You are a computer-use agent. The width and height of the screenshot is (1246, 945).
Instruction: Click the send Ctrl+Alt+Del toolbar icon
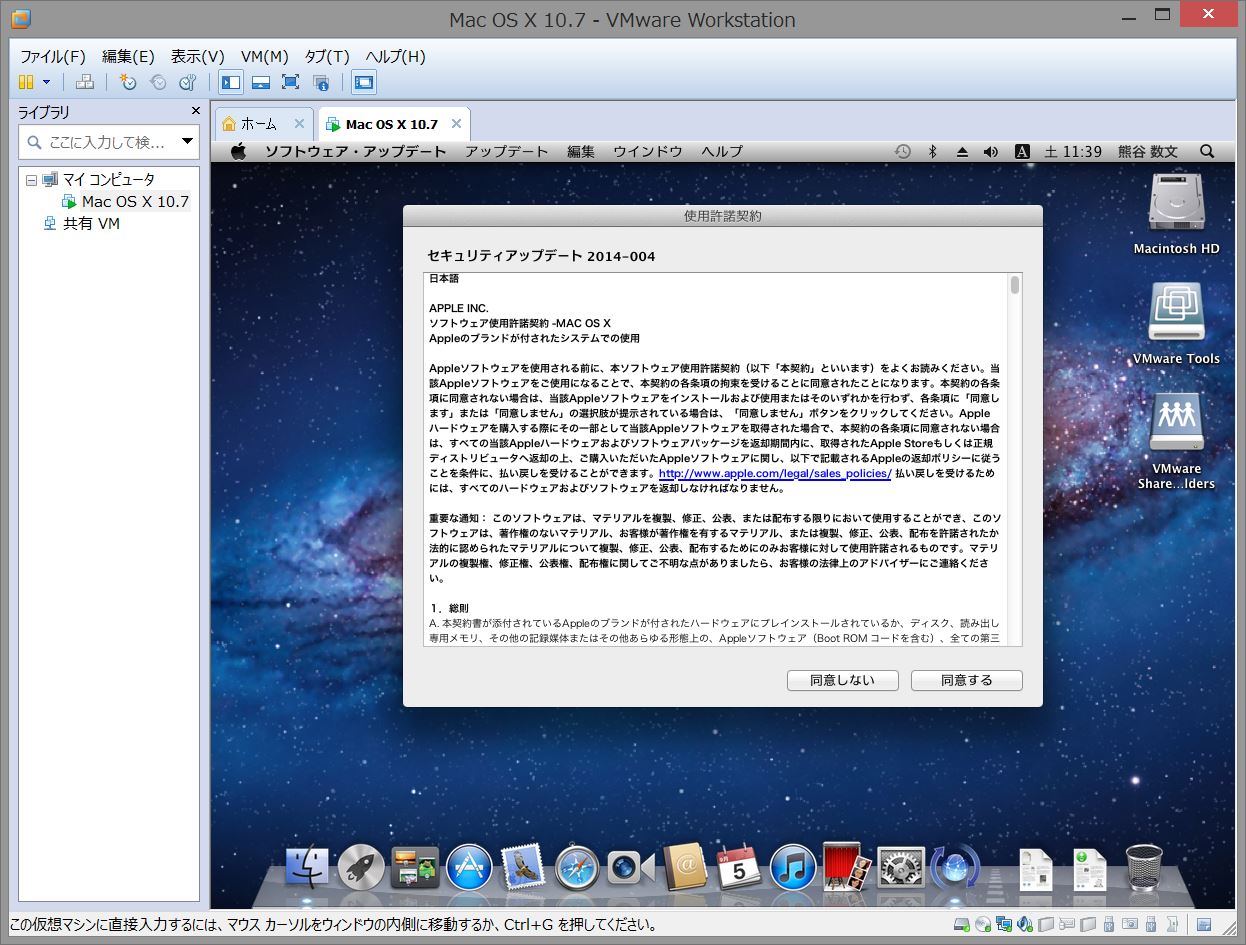coord(86,82)
